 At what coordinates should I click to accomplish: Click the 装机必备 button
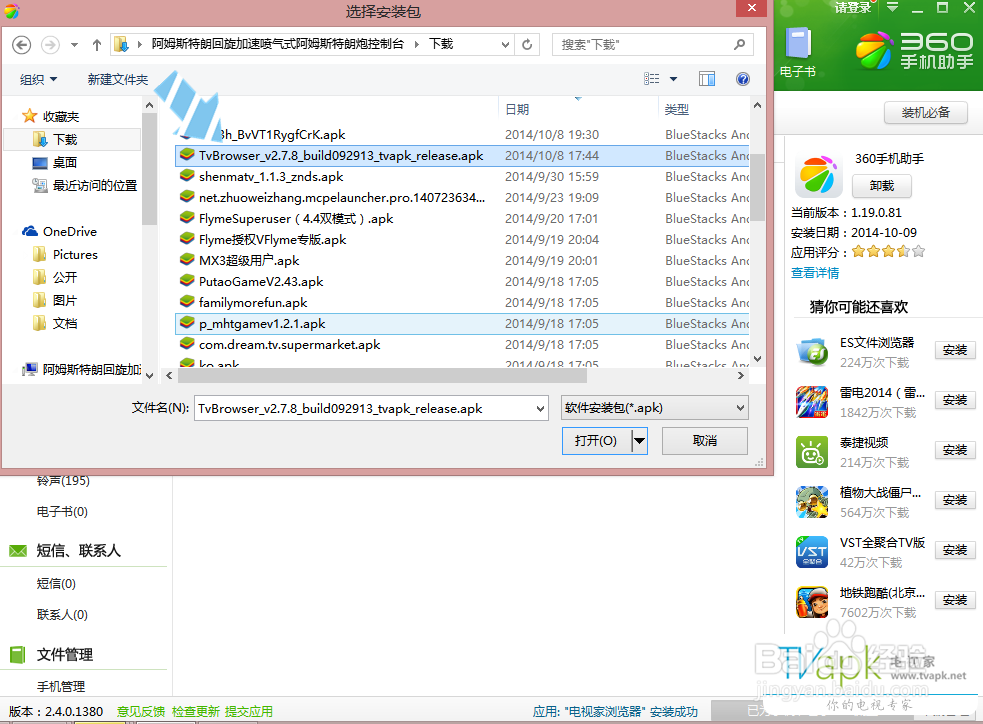pyautogui.click(x=925, y=113)
